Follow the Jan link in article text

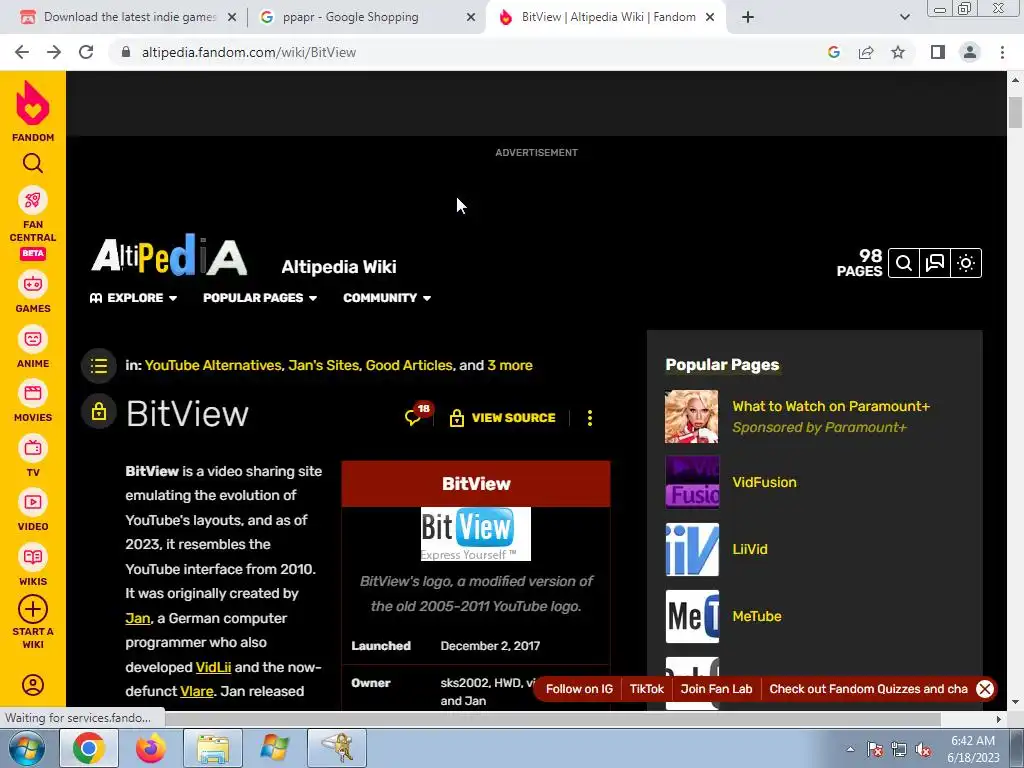(138, 618)
